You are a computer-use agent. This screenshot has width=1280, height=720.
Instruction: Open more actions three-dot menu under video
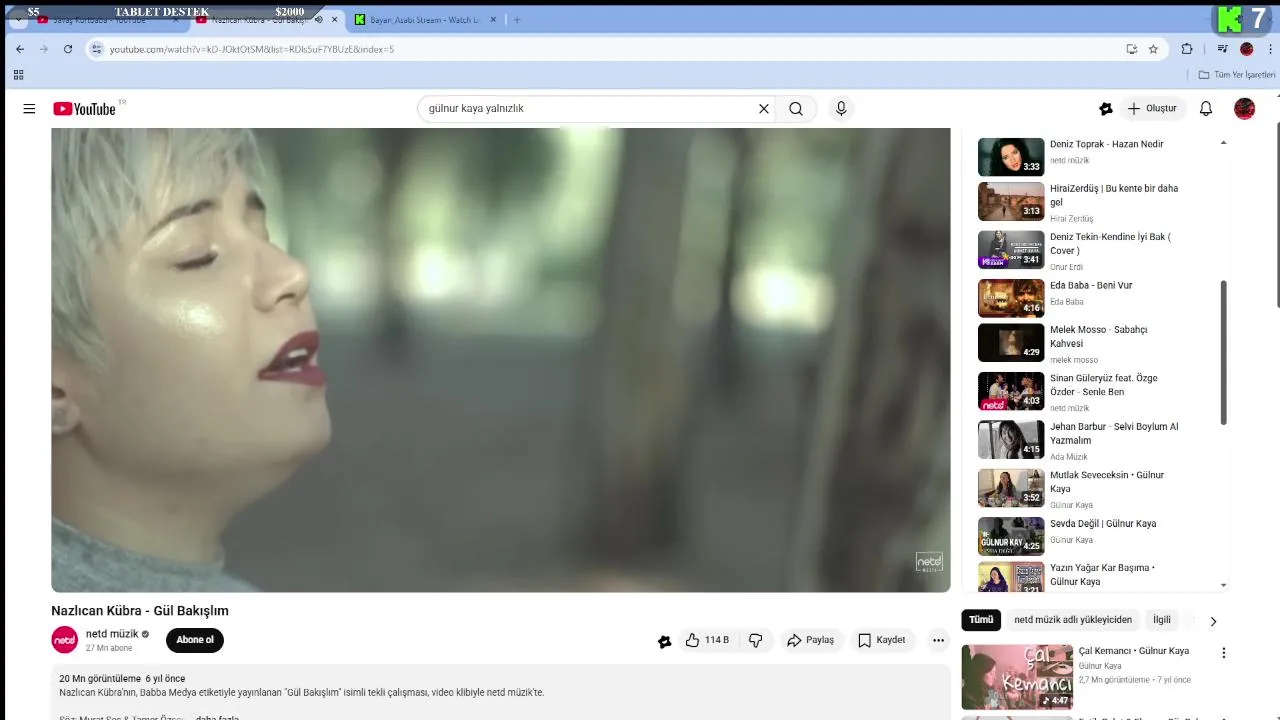point(938,640)
